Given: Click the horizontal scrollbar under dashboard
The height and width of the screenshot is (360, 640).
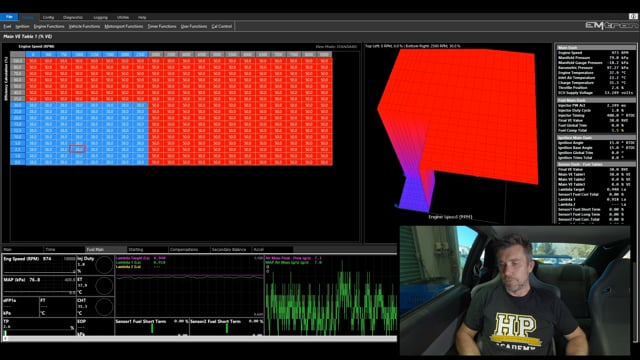Looking at the screenshot, I should (200, 339).
